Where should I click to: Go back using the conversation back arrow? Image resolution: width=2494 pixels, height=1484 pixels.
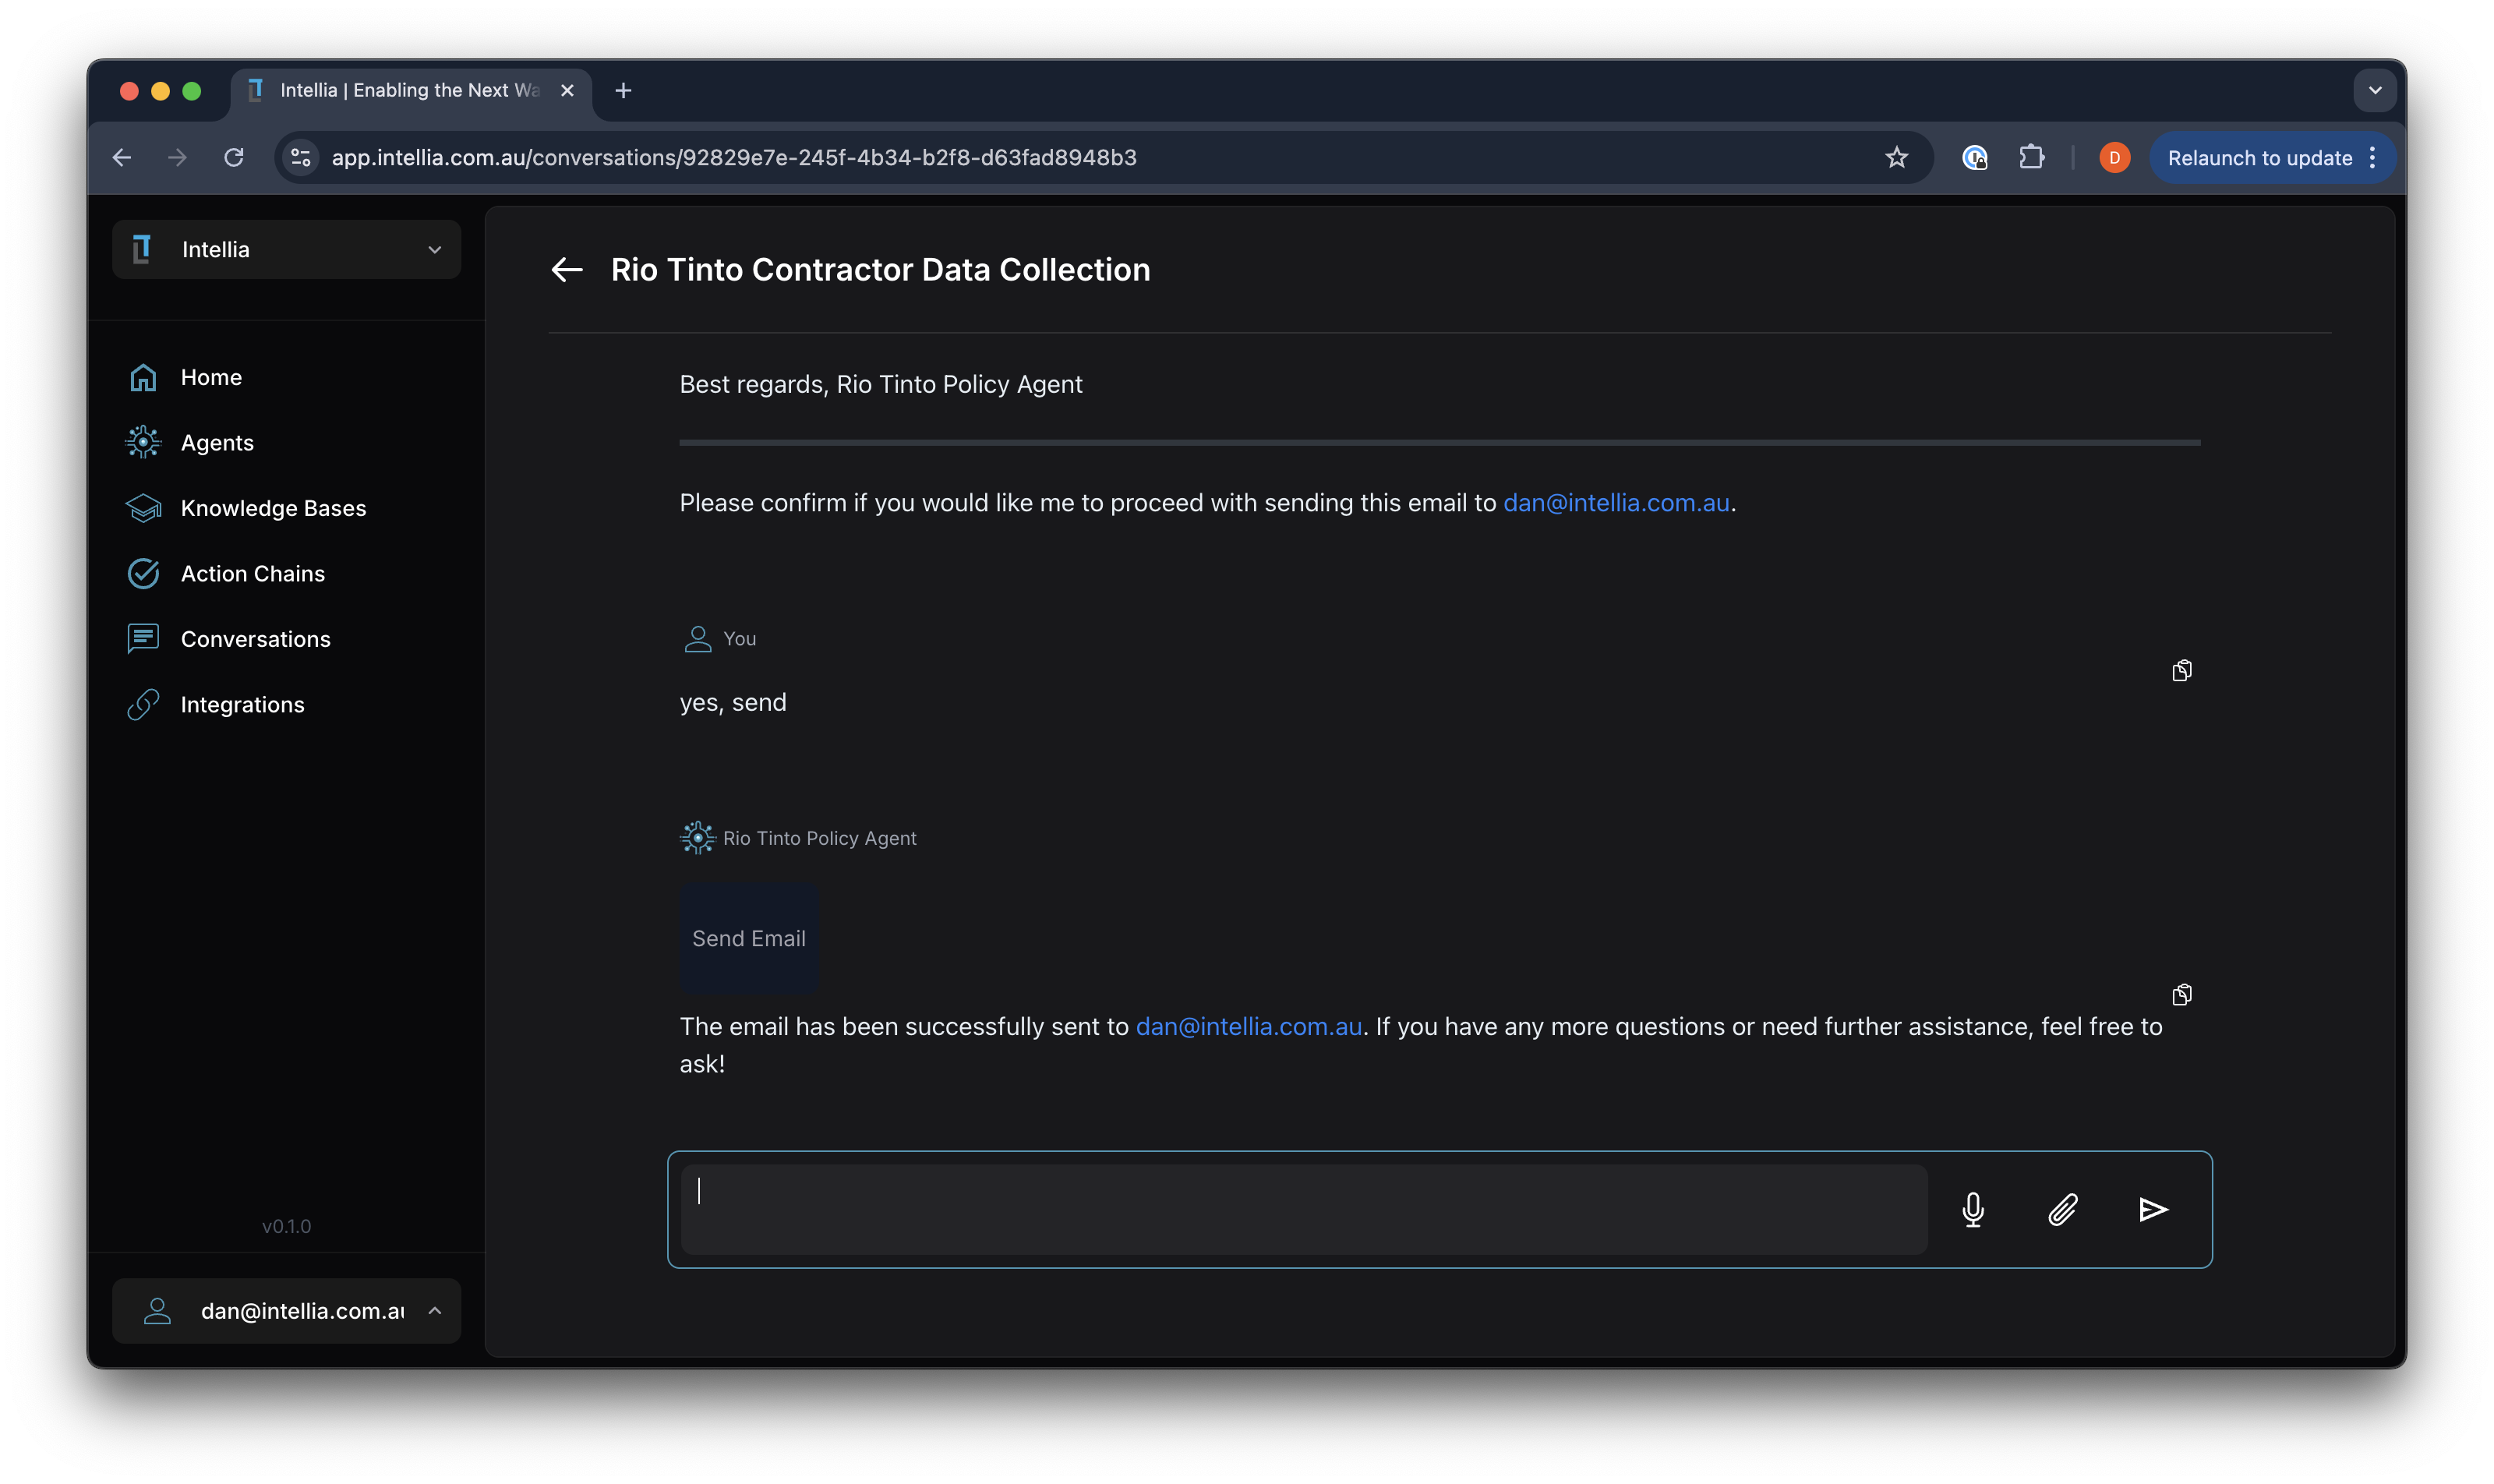[567, 269]
